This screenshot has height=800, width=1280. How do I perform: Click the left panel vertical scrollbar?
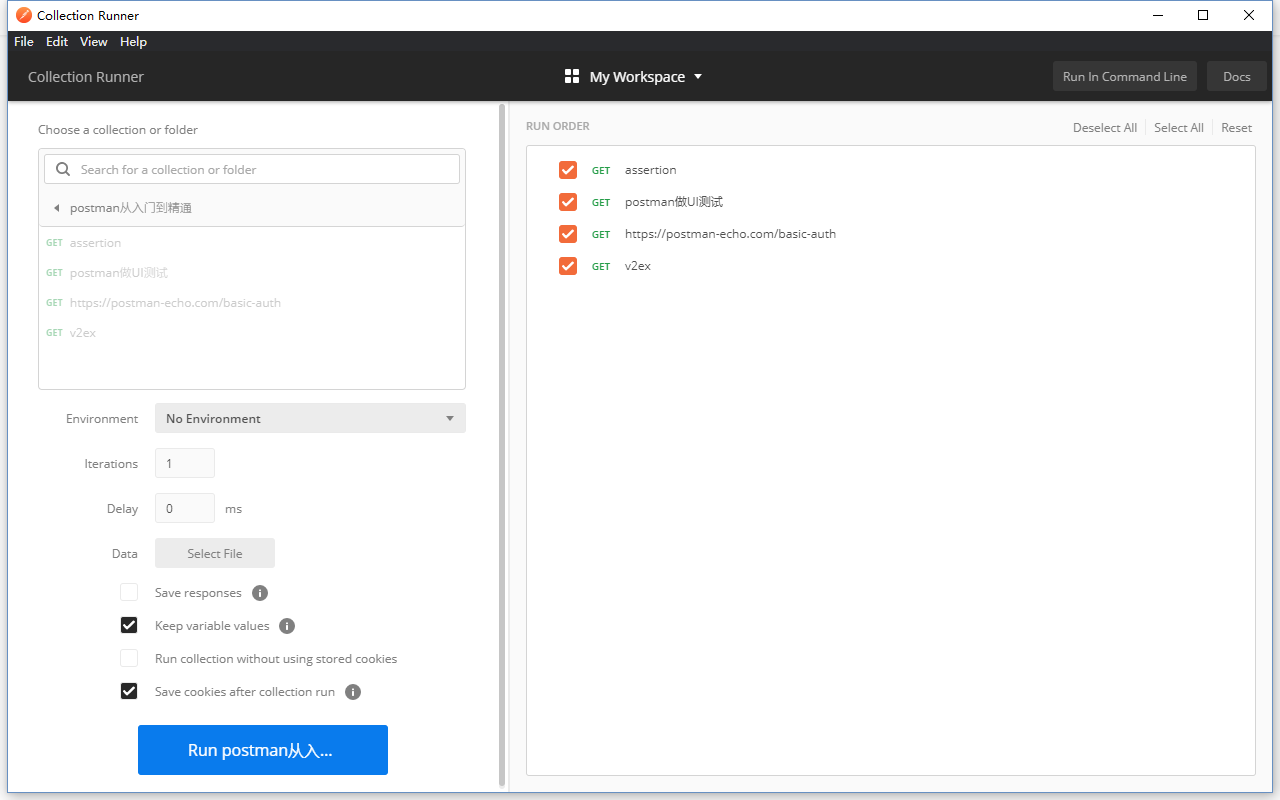pyautogui.click(x=502, y=440)
